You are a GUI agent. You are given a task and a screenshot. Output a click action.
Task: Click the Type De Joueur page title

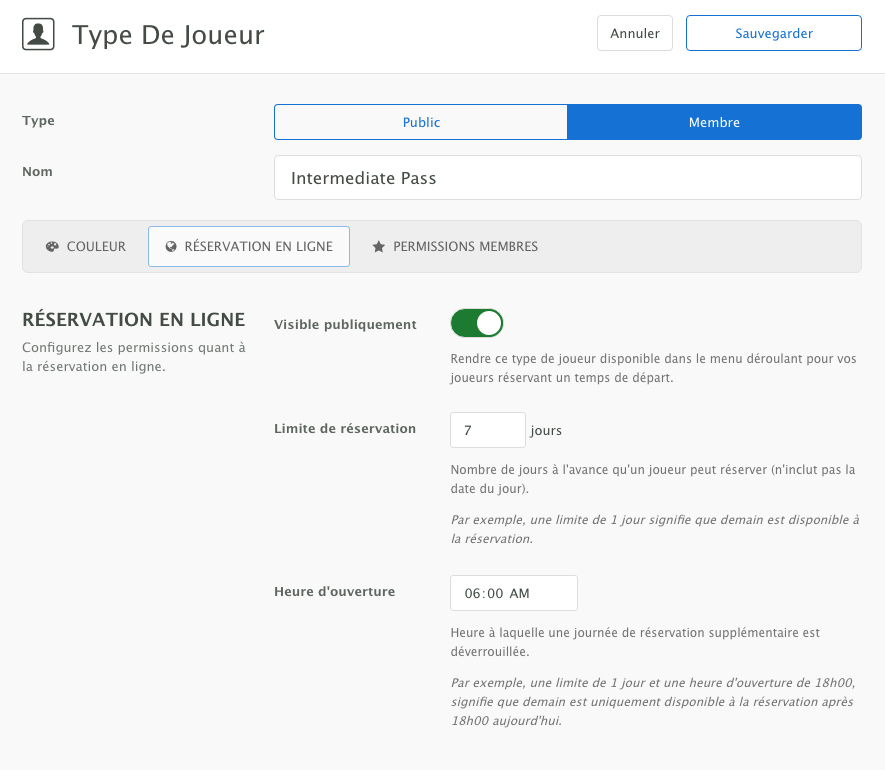click(x=168, y=36)
